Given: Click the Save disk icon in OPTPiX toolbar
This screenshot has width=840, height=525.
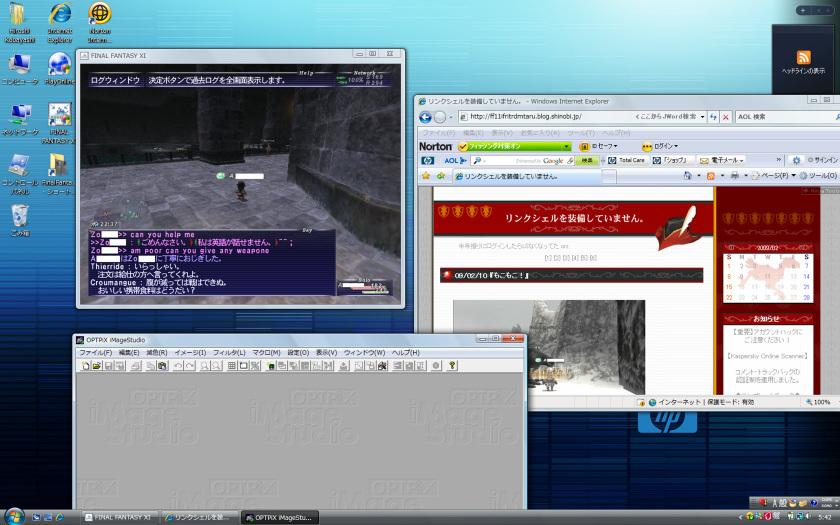Looking at the screenshot, I should [108, 365].
